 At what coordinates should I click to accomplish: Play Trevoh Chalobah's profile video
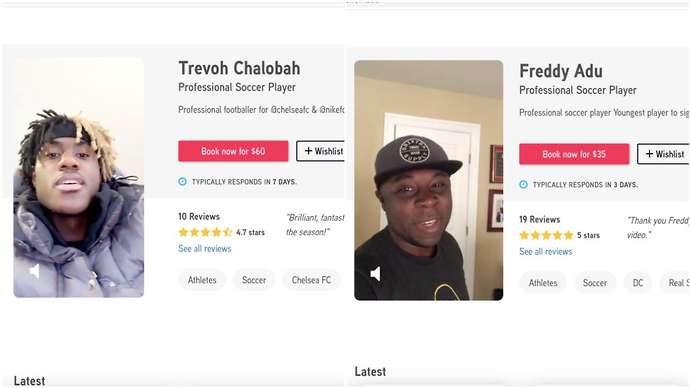click(79, 177)
